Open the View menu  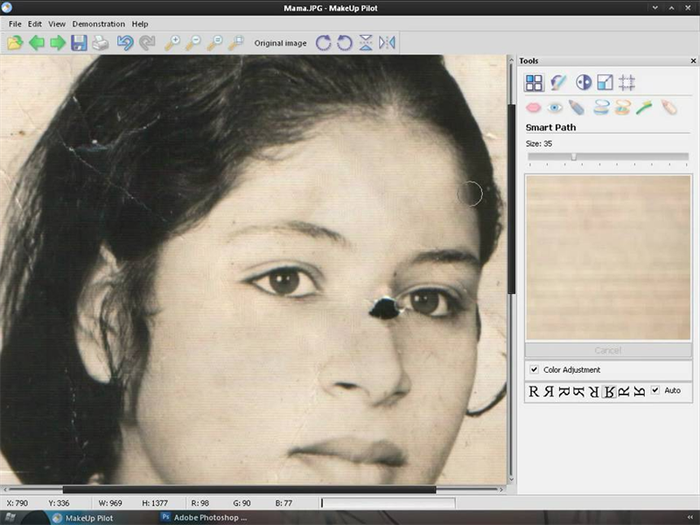click(x=57, y=24)
